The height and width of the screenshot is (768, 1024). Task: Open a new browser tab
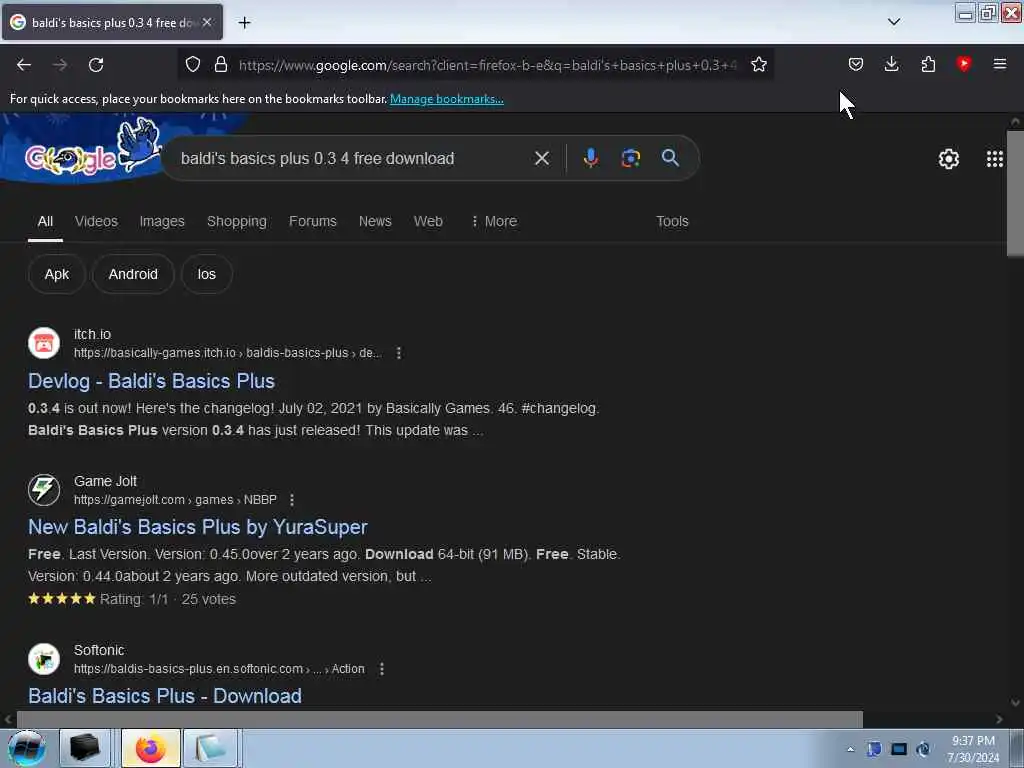pos(244,23)
